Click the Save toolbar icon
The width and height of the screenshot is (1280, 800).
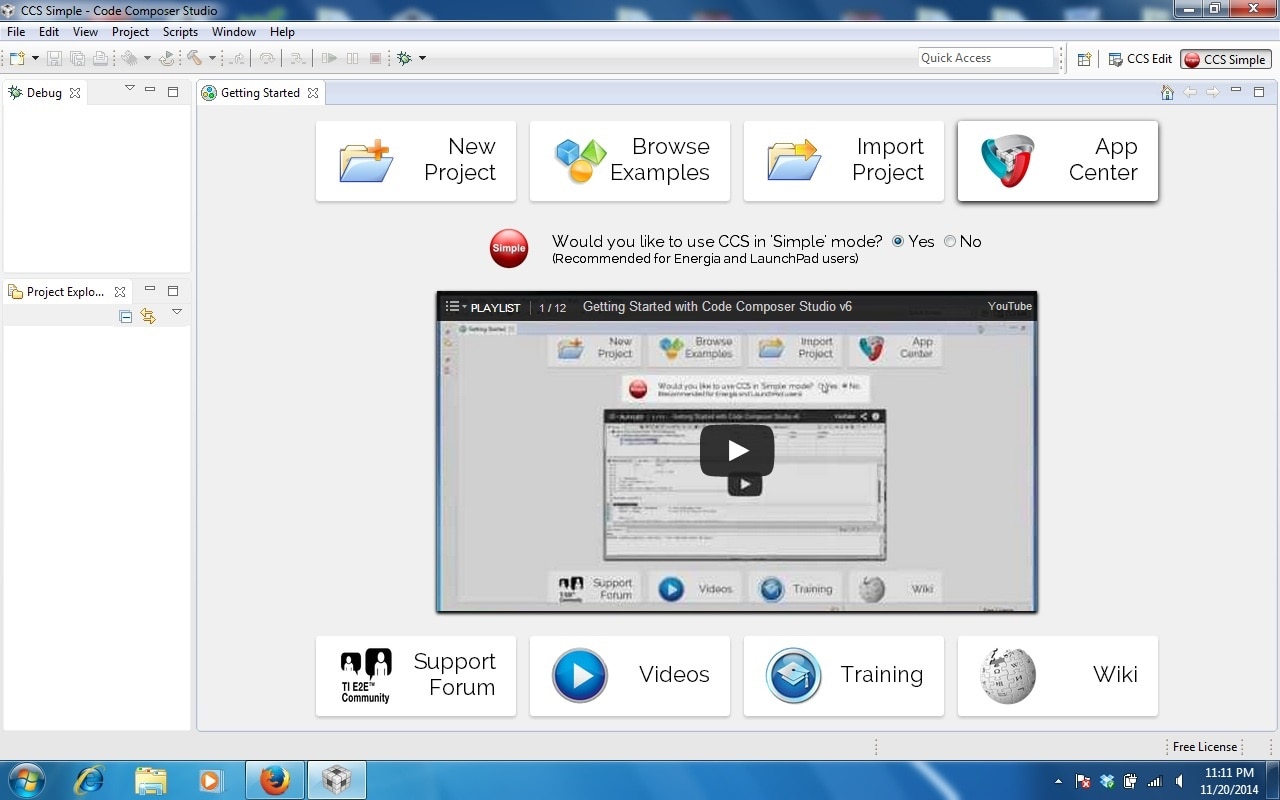[55, 58]
